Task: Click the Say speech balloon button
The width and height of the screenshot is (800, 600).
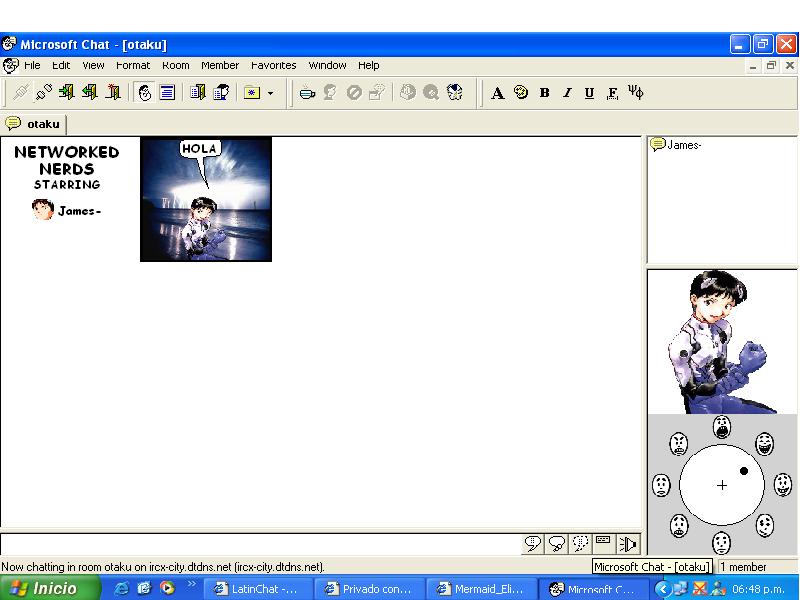Action: [x=533, y=544]
